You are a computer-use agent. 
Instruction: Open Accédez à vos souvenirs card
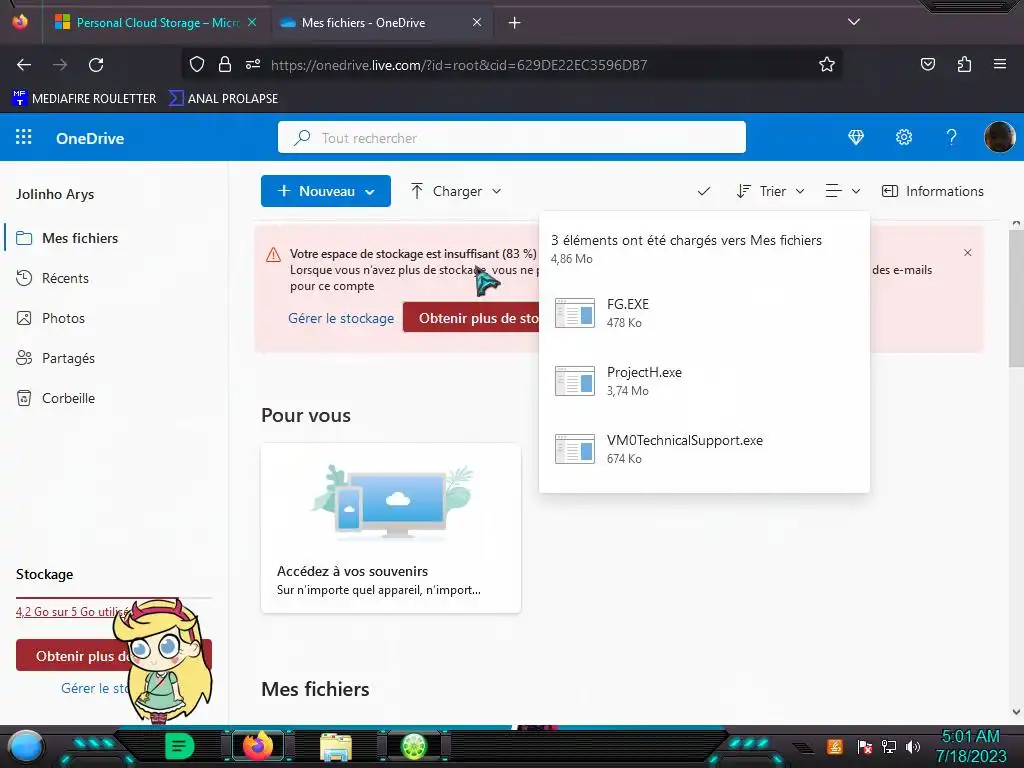pos(391,528)
